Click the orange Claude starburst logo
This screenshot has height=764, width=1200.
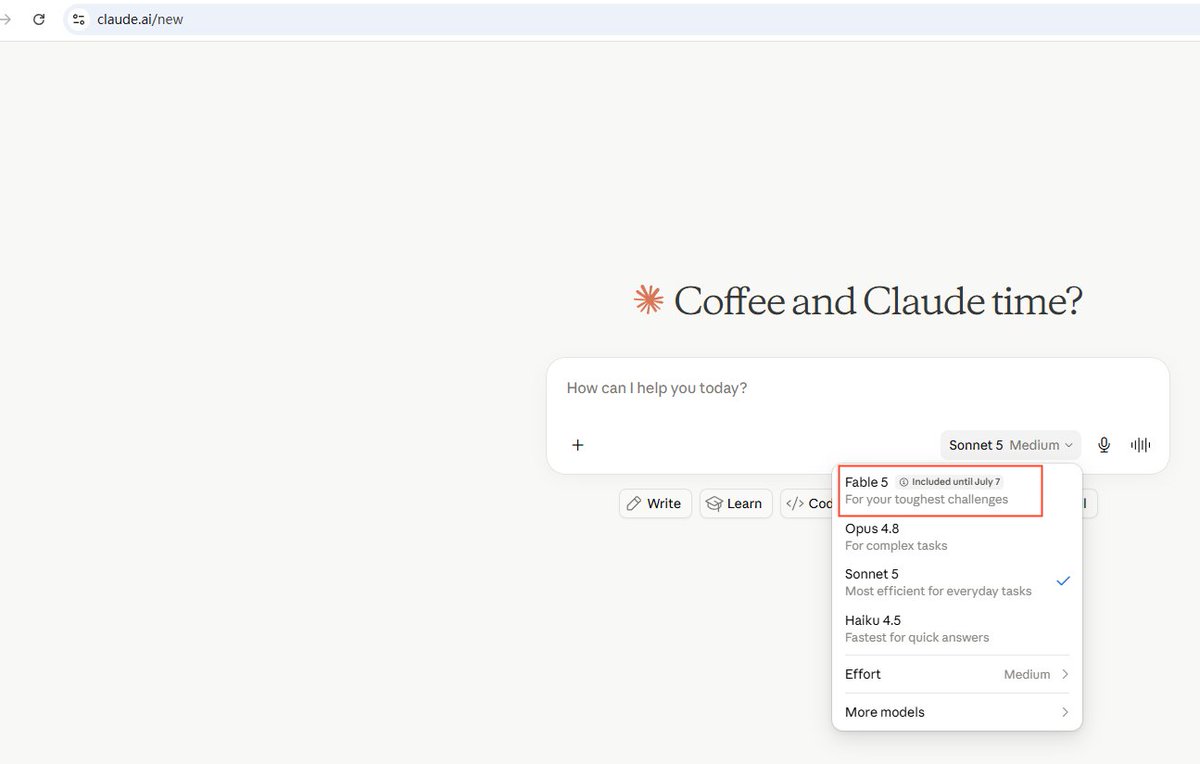click(x=648, y=300)
